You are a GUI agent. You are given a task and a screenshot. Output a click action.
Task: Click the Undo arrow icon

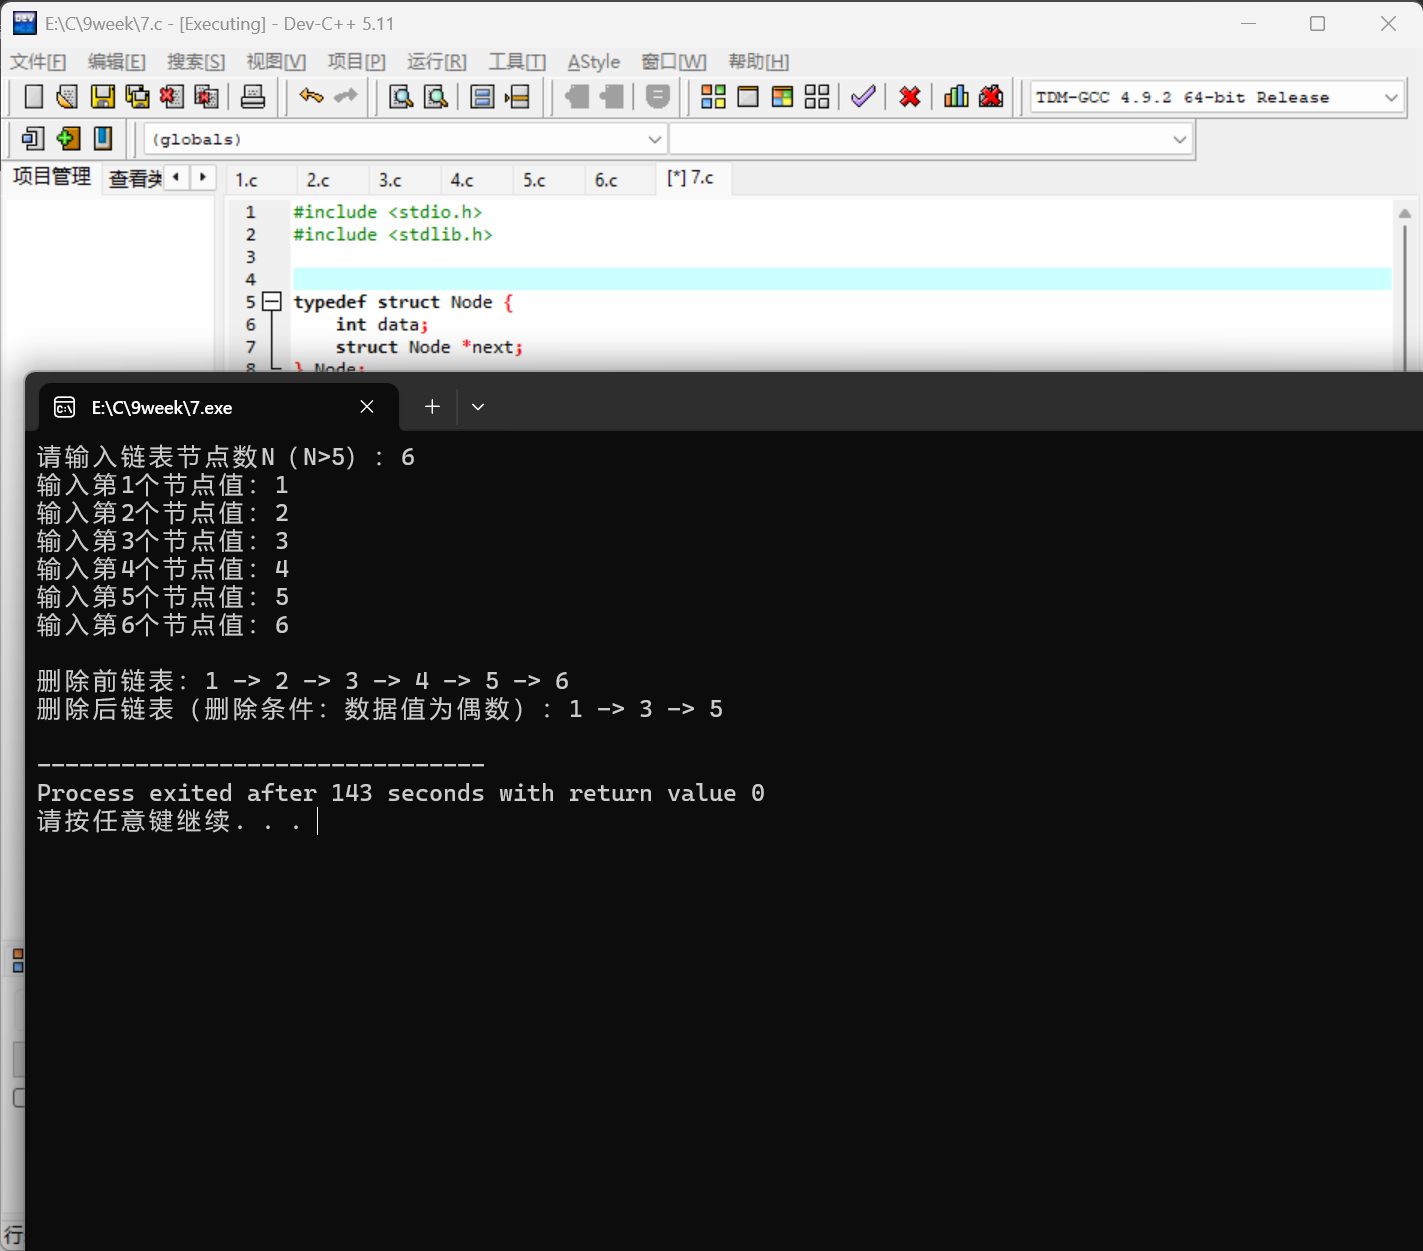[x=311, y=96]
